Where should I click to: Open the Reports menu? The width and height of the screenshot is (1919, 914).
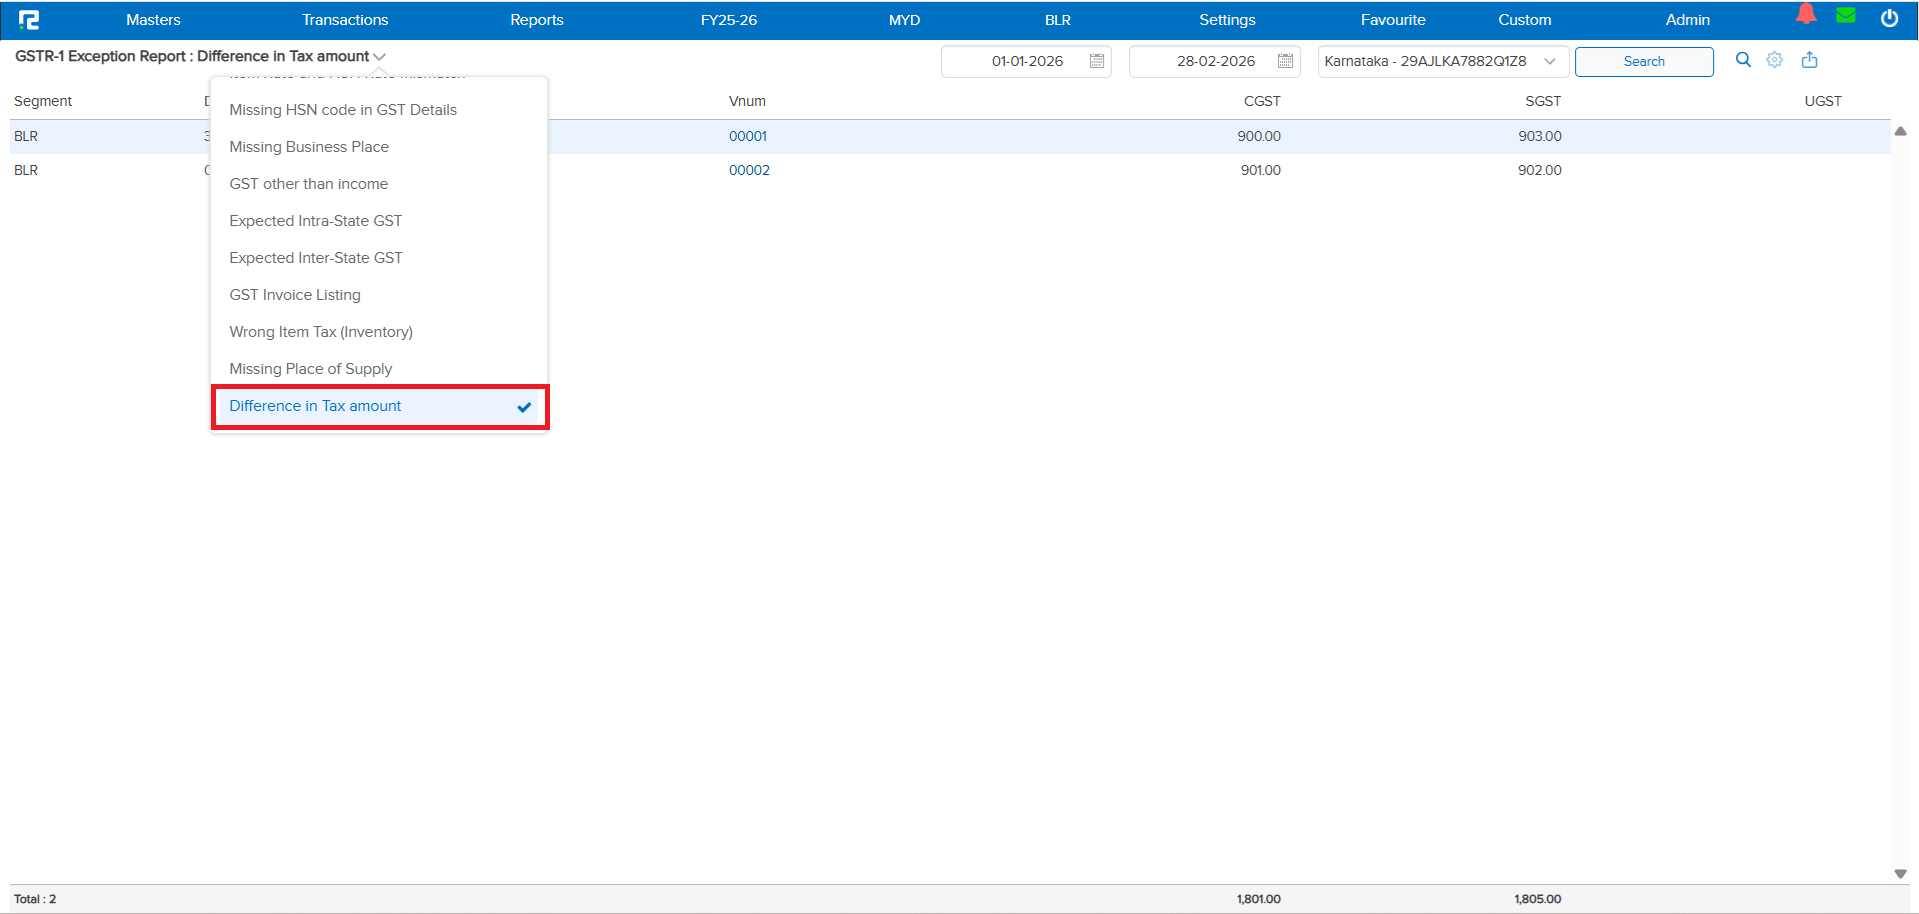coord(536,19)
